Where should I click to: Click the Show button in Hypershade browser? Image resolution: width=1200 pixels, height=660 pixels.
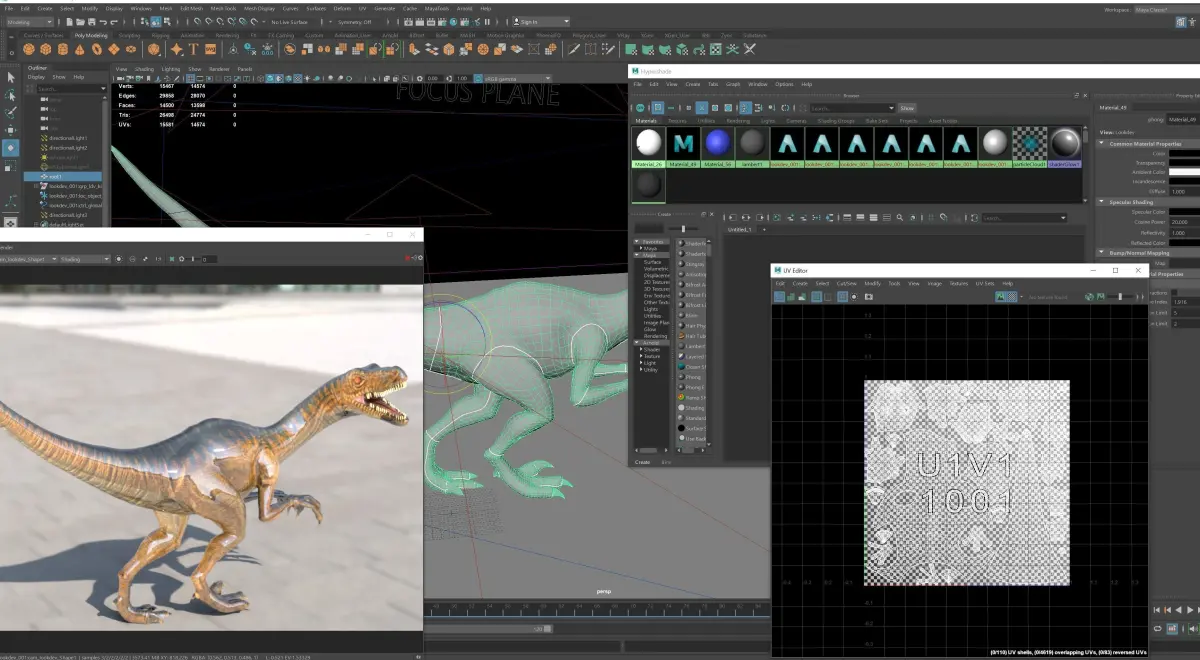point(907,107)
